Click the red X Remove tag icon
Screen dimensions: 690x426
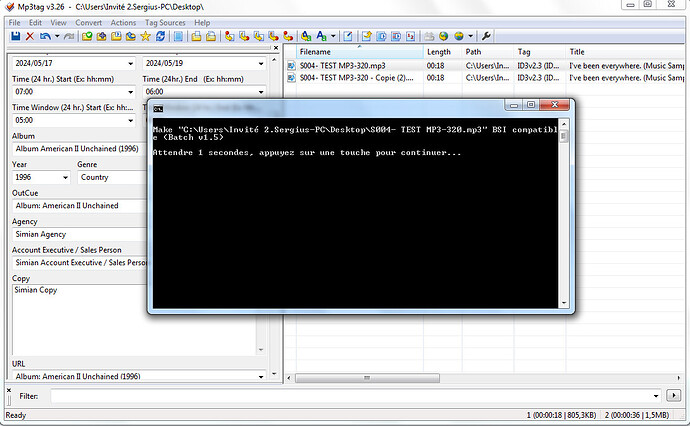click(x=29, y=36)
